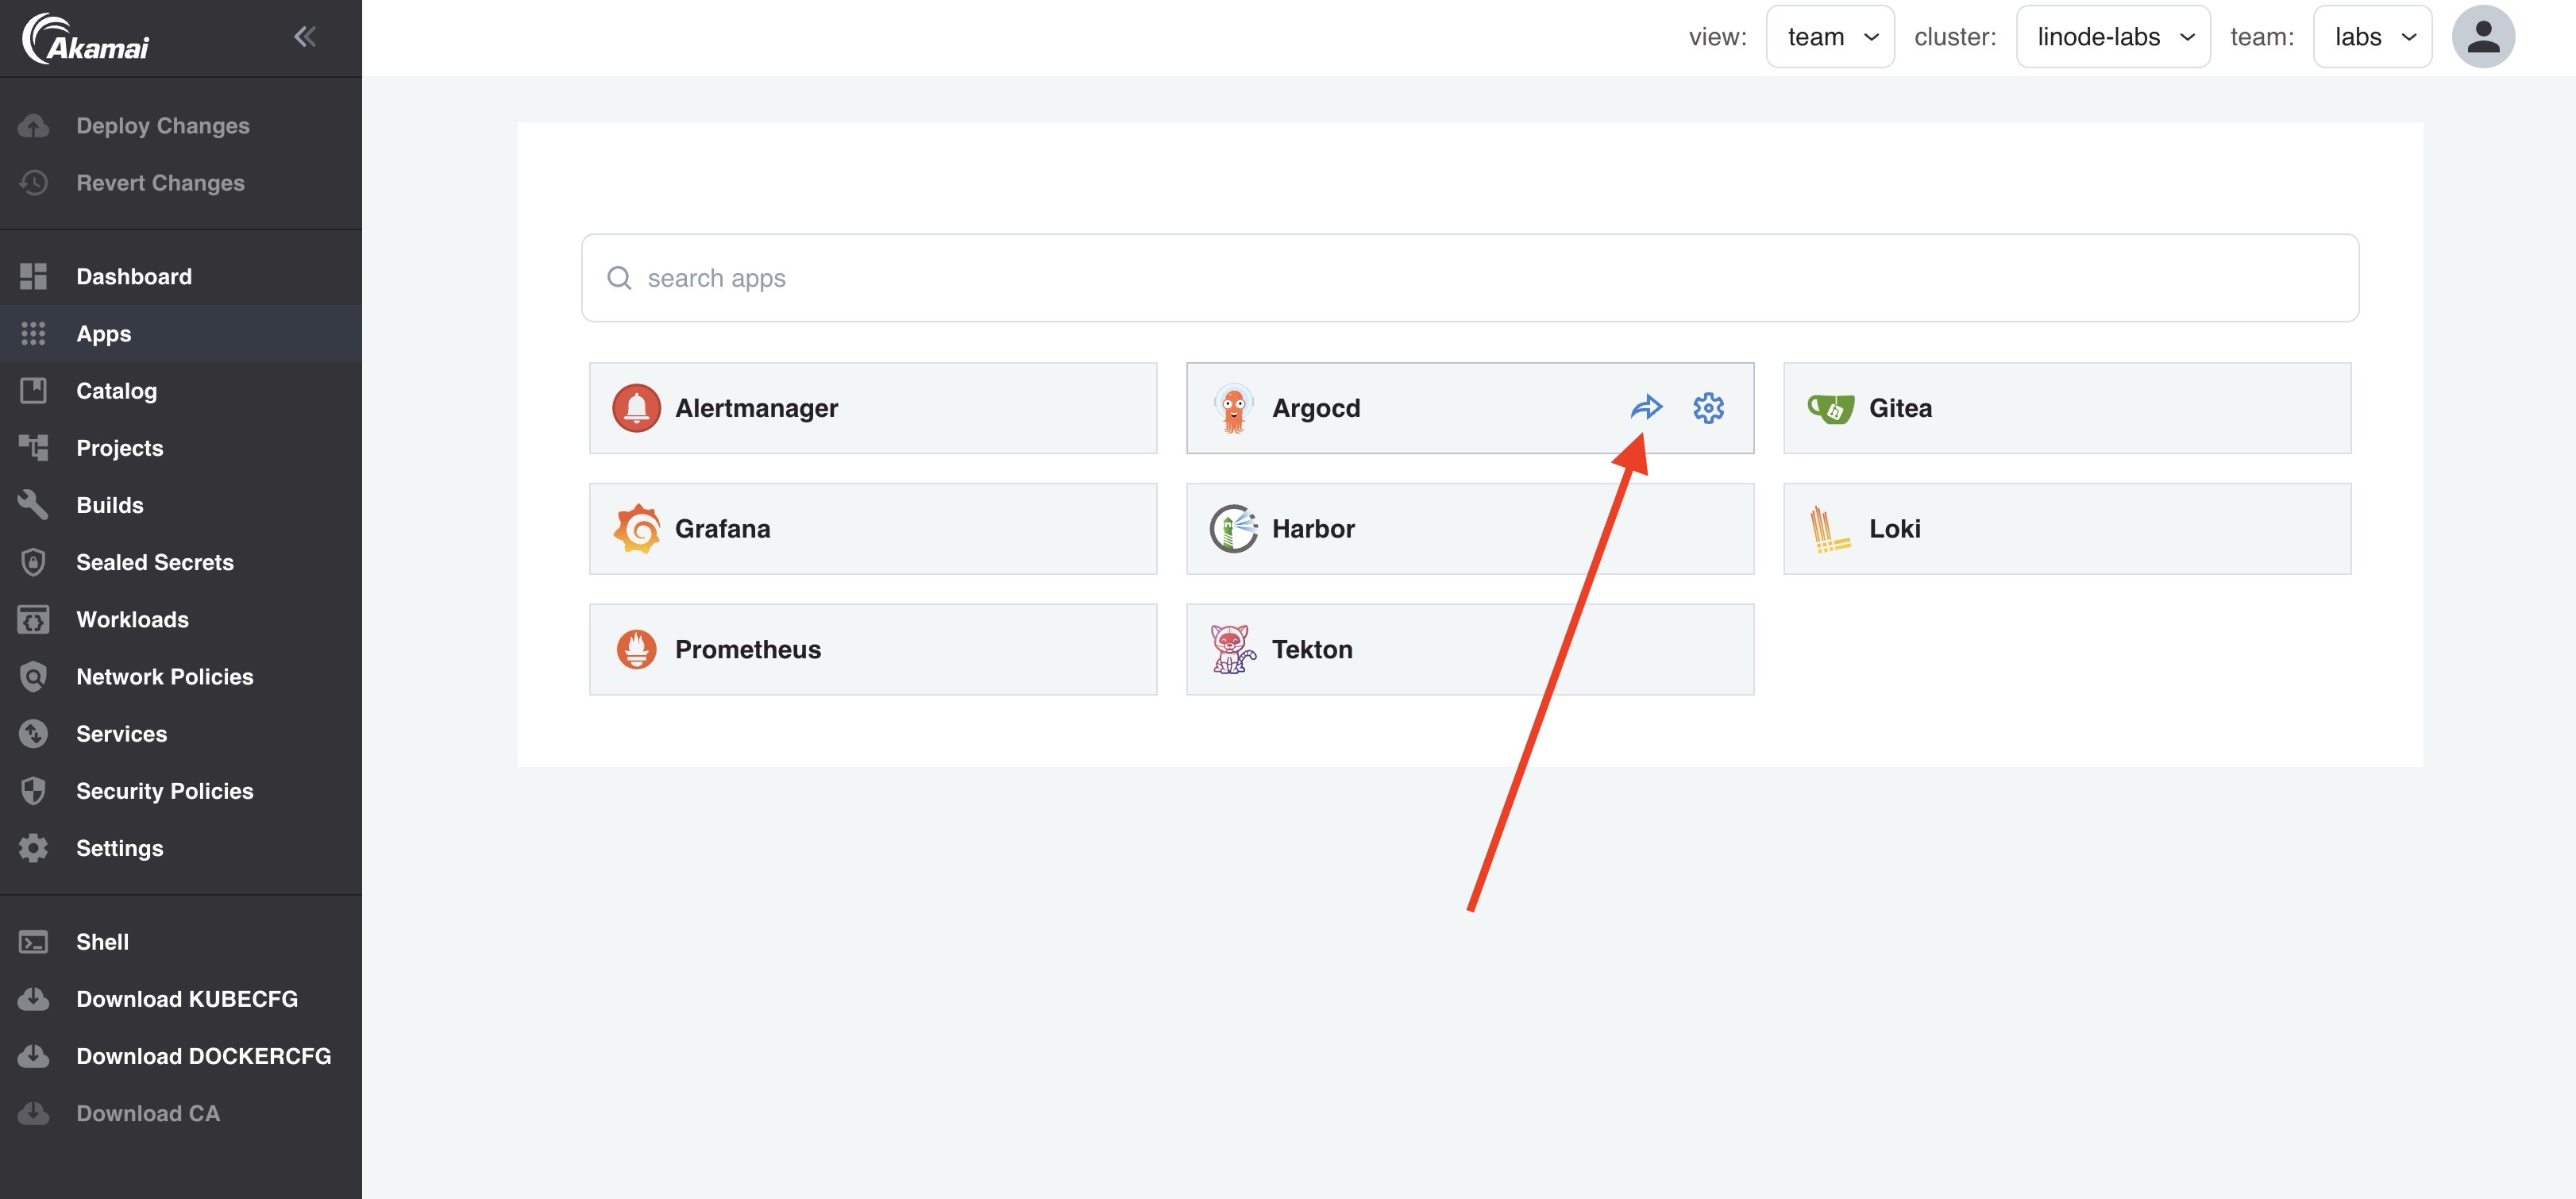Click the Deploy Changes label
Viewport: 2576px width, 1199px height.
(x=163, y=126)
